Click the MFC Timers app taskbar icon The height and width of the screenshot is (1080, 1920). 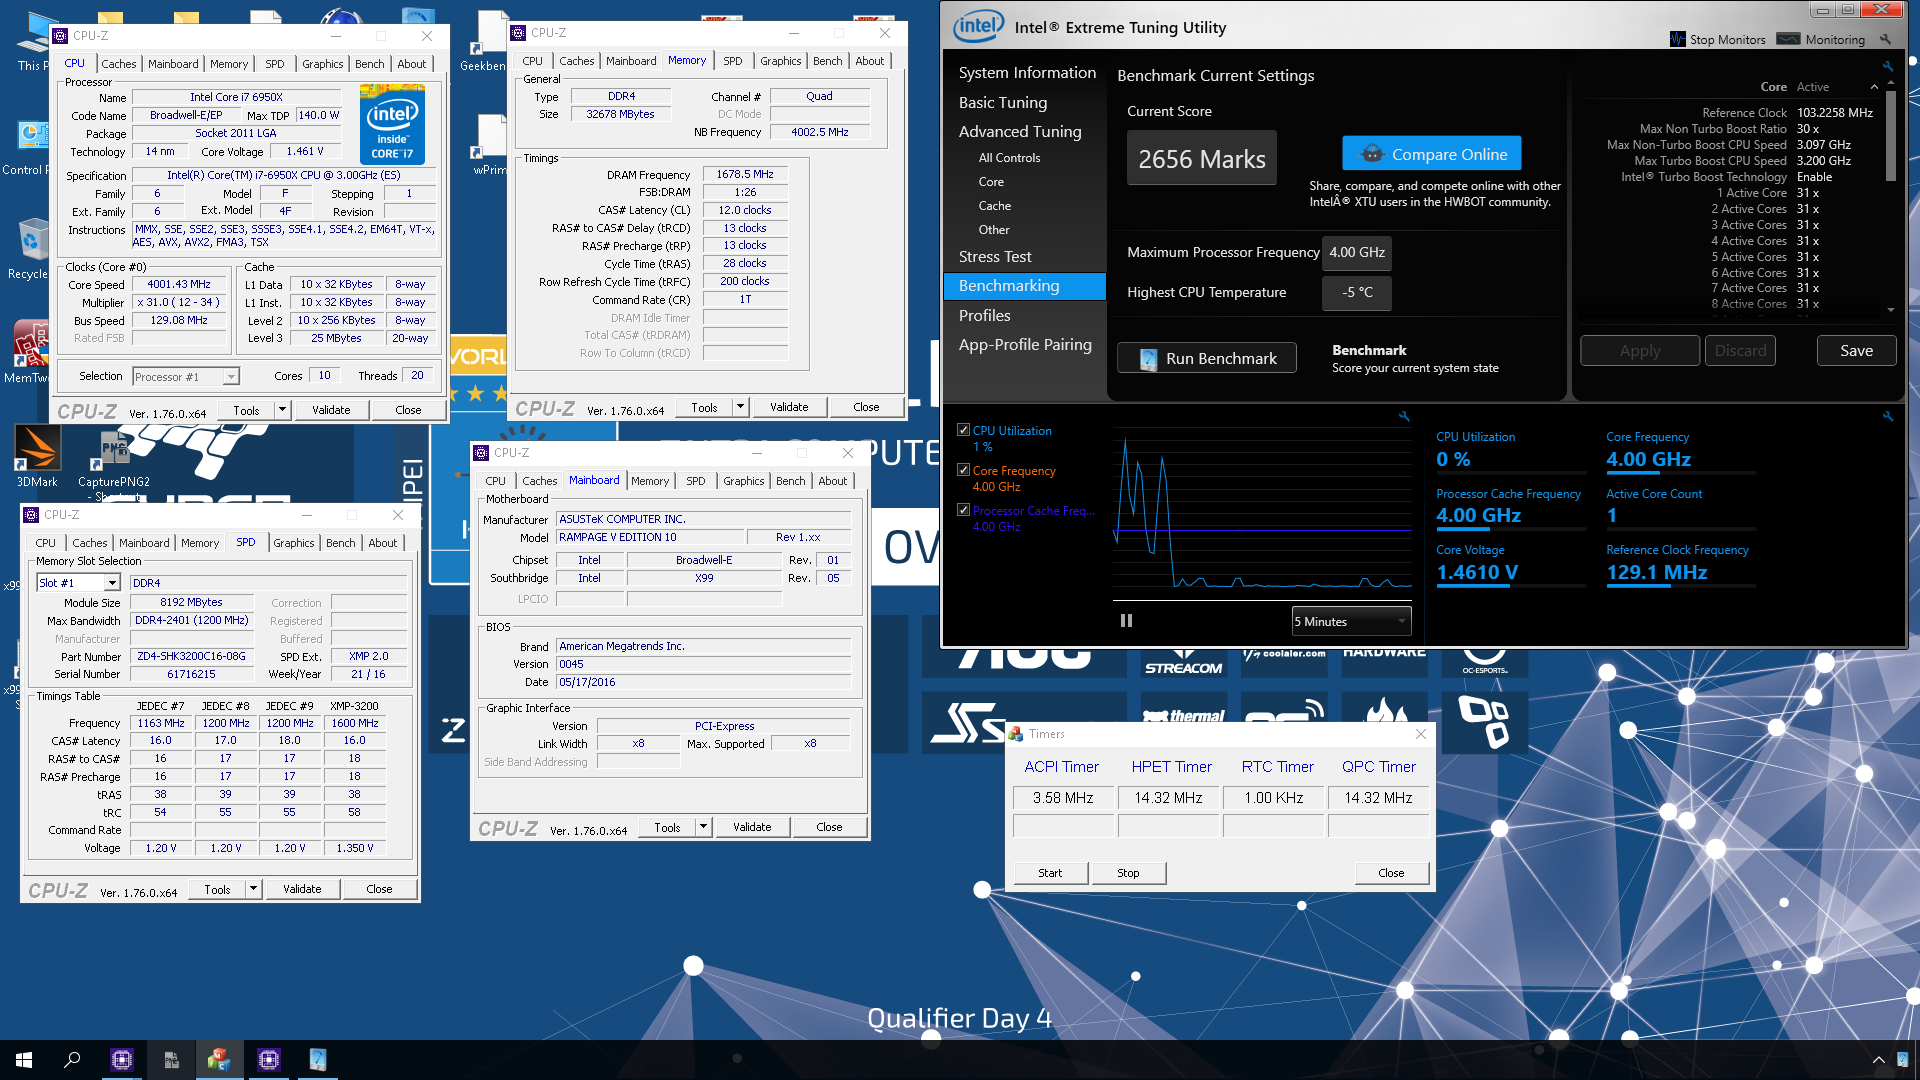pos(219,1060)
